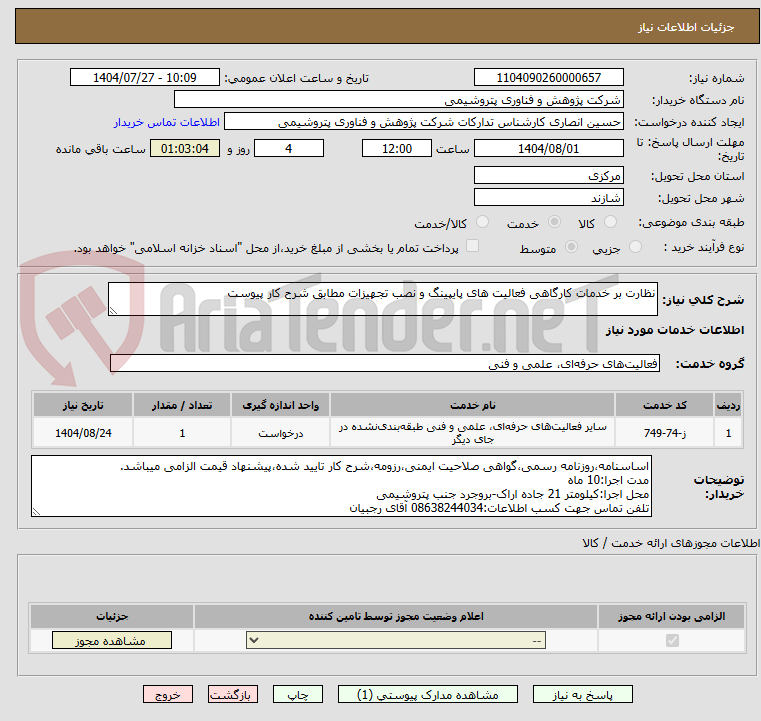Screen dimensions: 761x721
Task: Click the need date cell 1404/08/24
Action: 83,433
